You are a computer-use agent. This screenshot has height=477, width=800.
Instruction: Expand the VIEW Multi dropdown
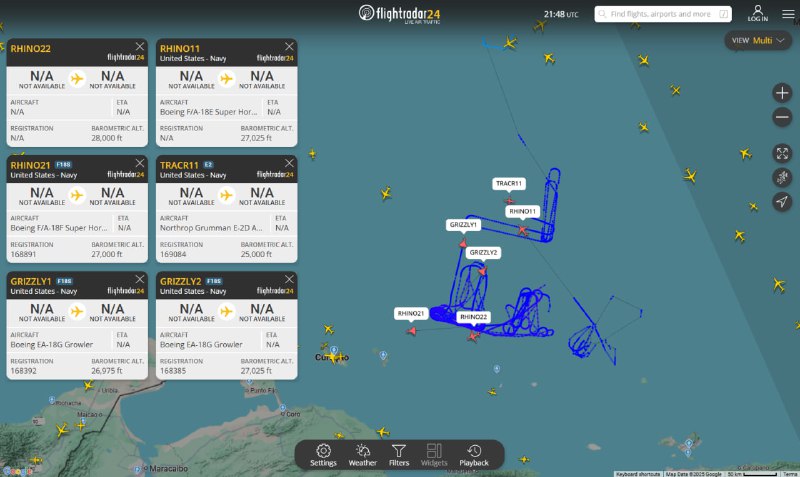coord(758,40)
